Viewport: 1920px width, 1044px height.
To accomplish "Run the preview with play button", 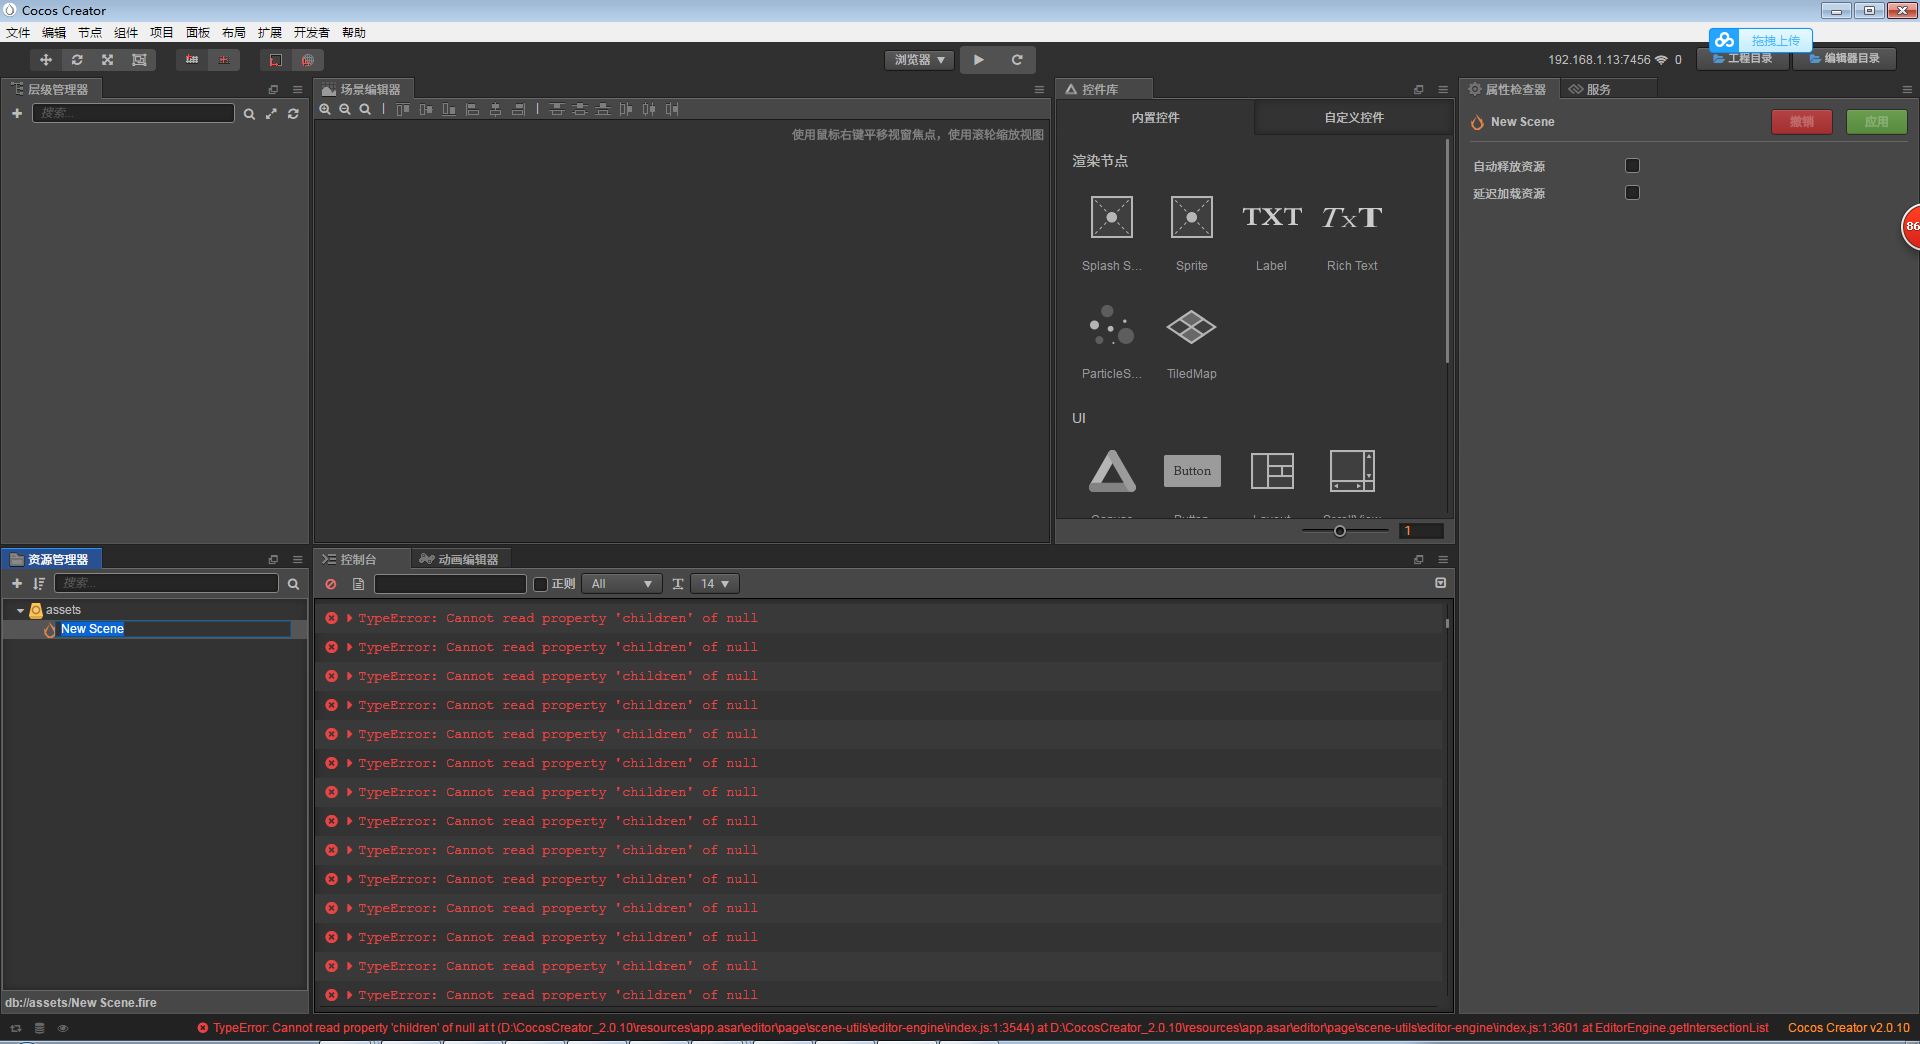I will 978,60.
